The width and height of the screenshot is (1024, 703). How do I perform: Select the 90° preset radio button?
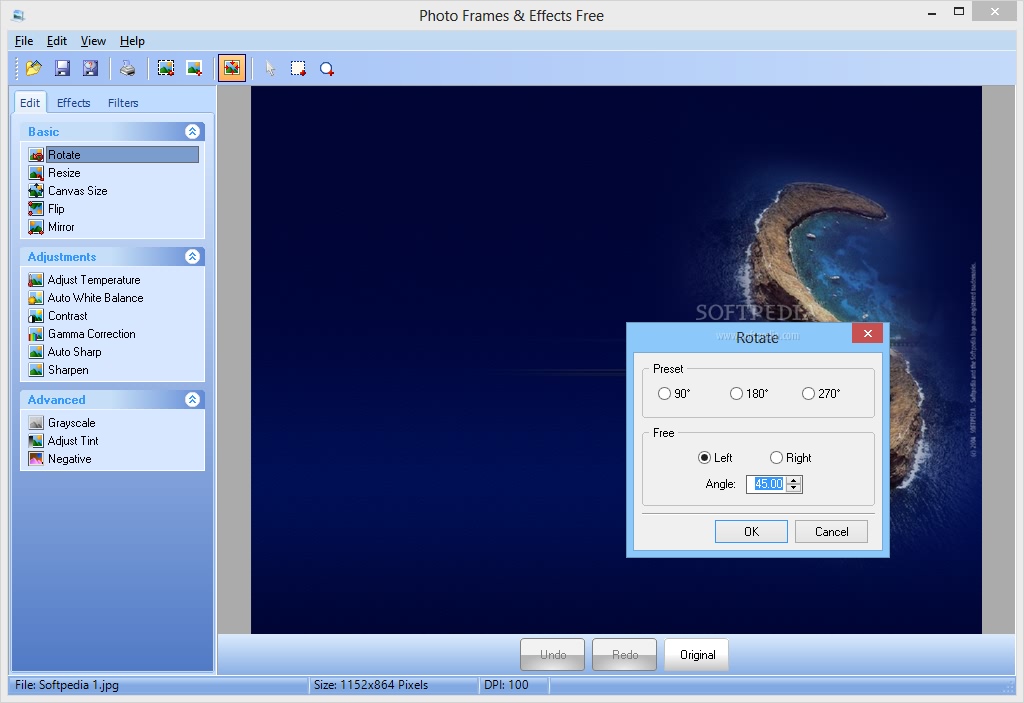(x=664, y=393)
